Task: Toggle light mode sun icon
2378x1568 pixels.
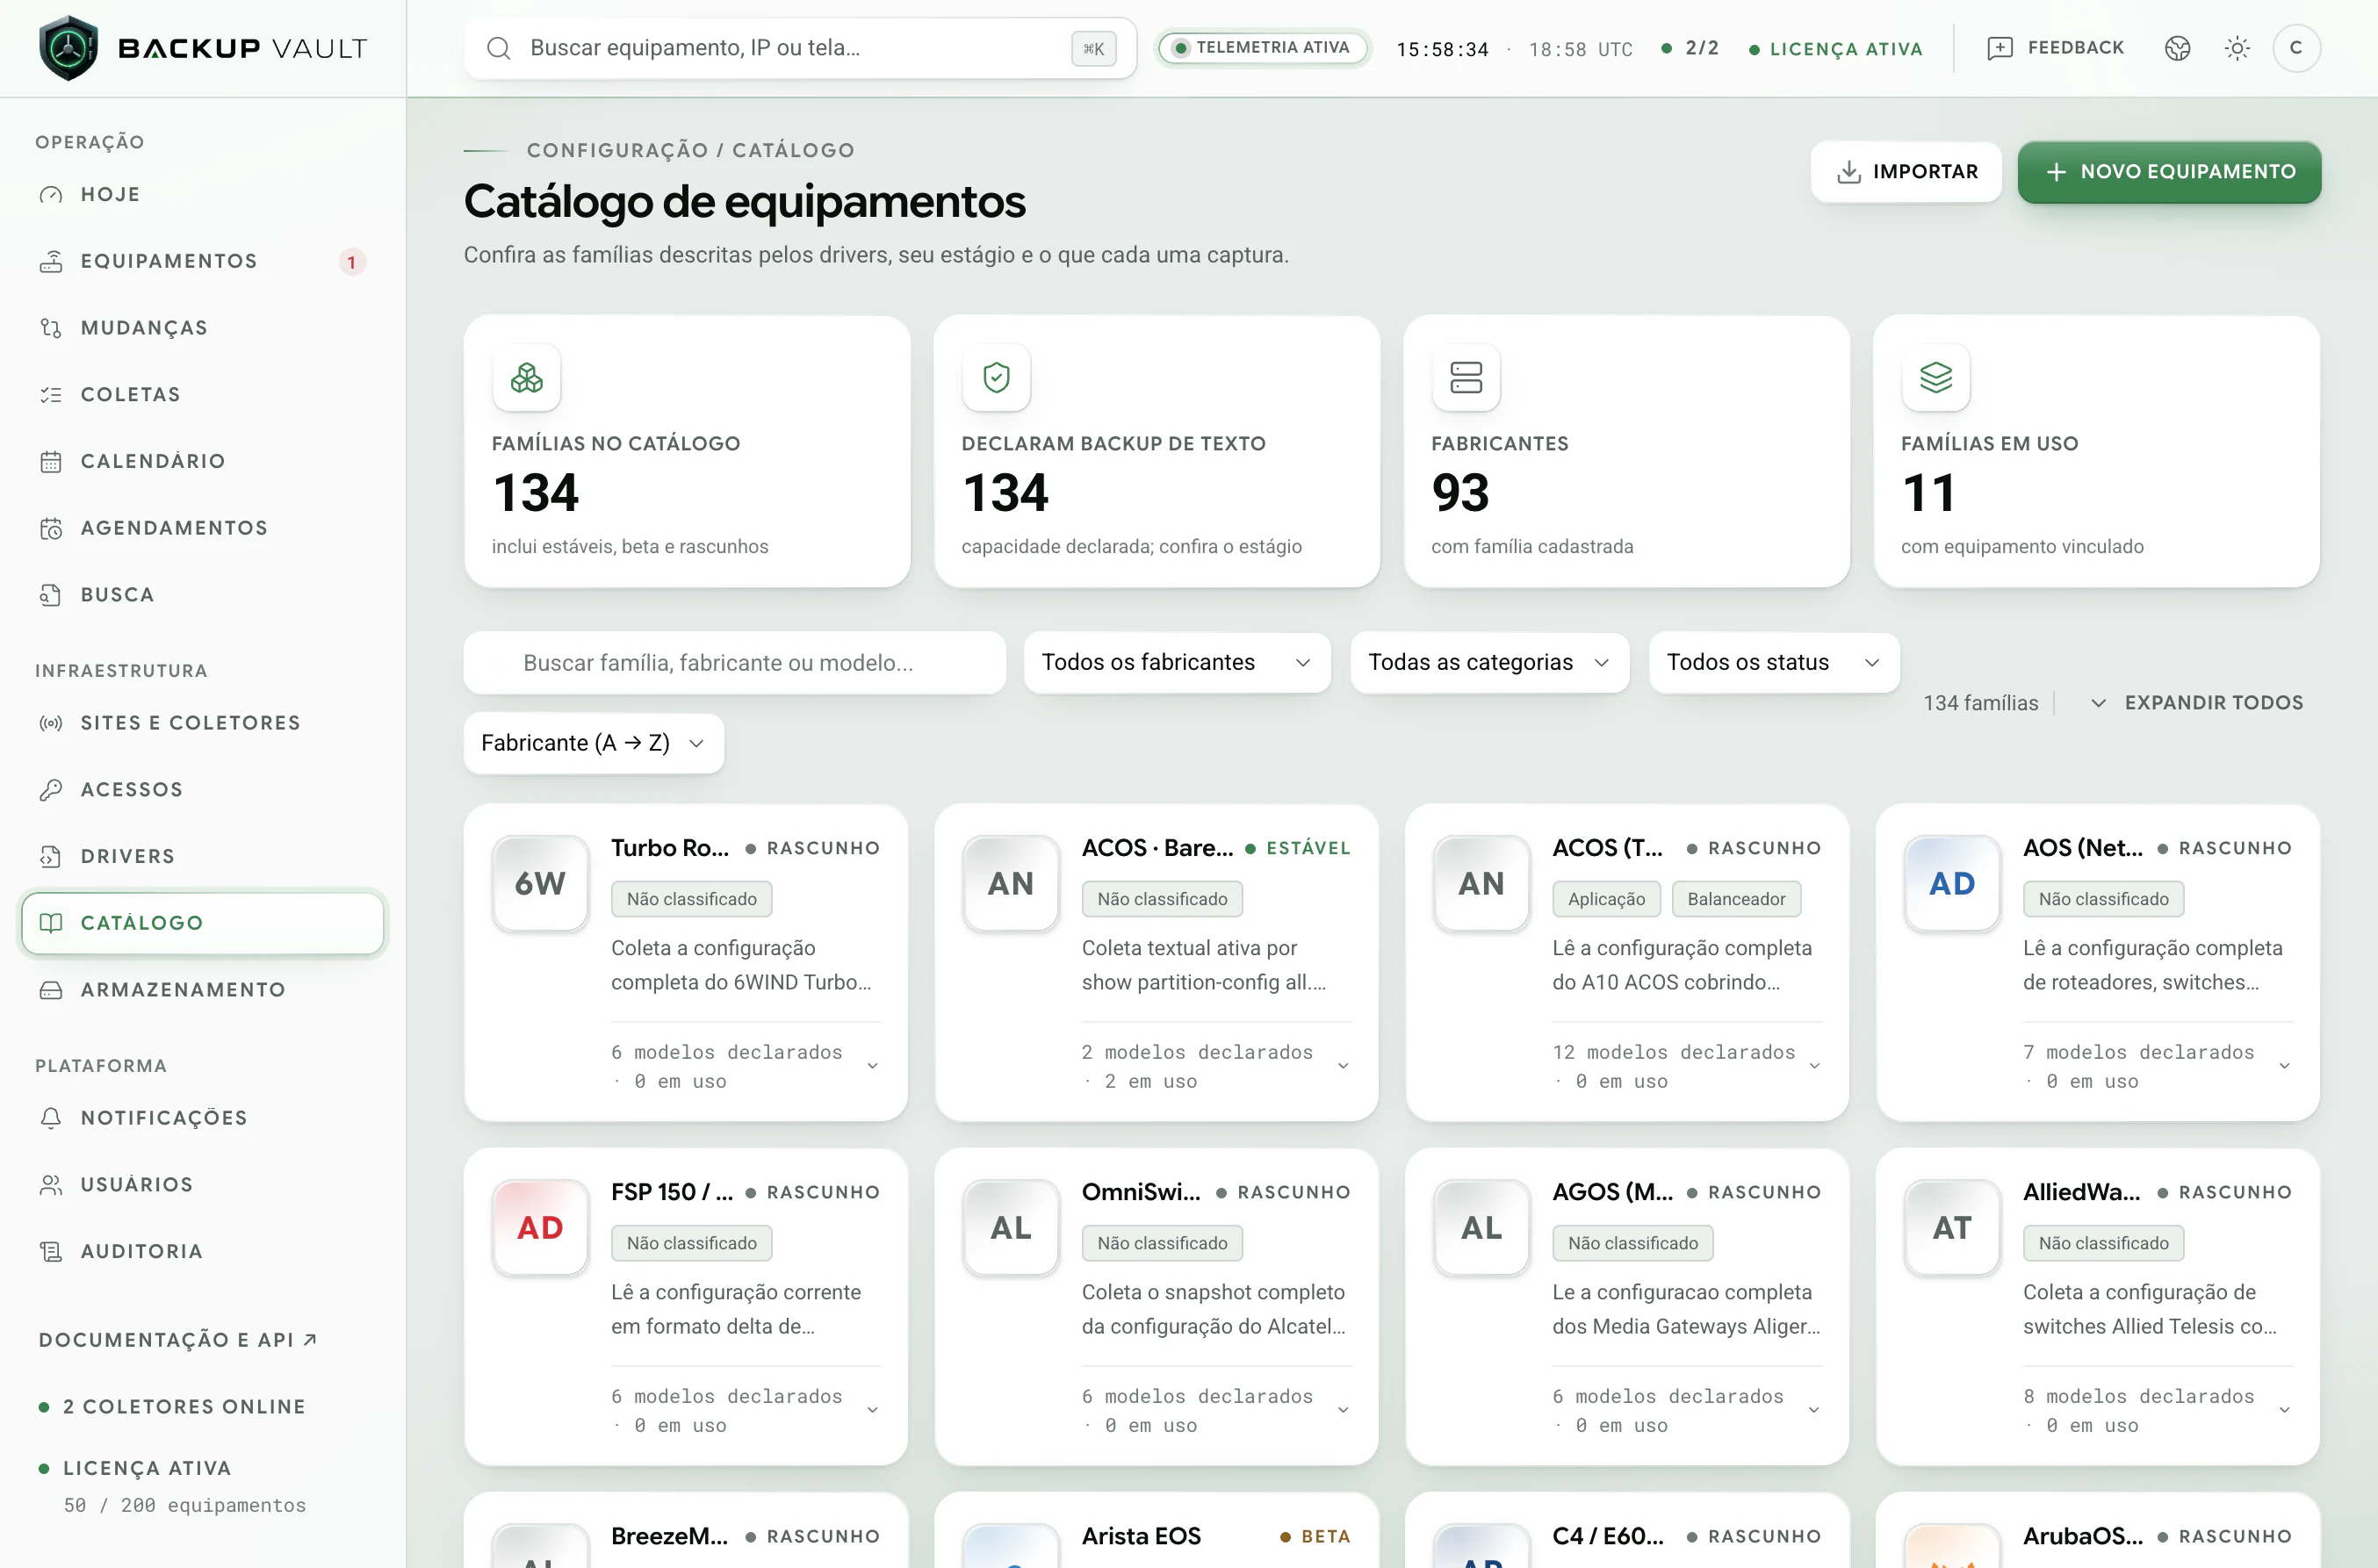Action: pyautogui.click(x=2237, y=48)
